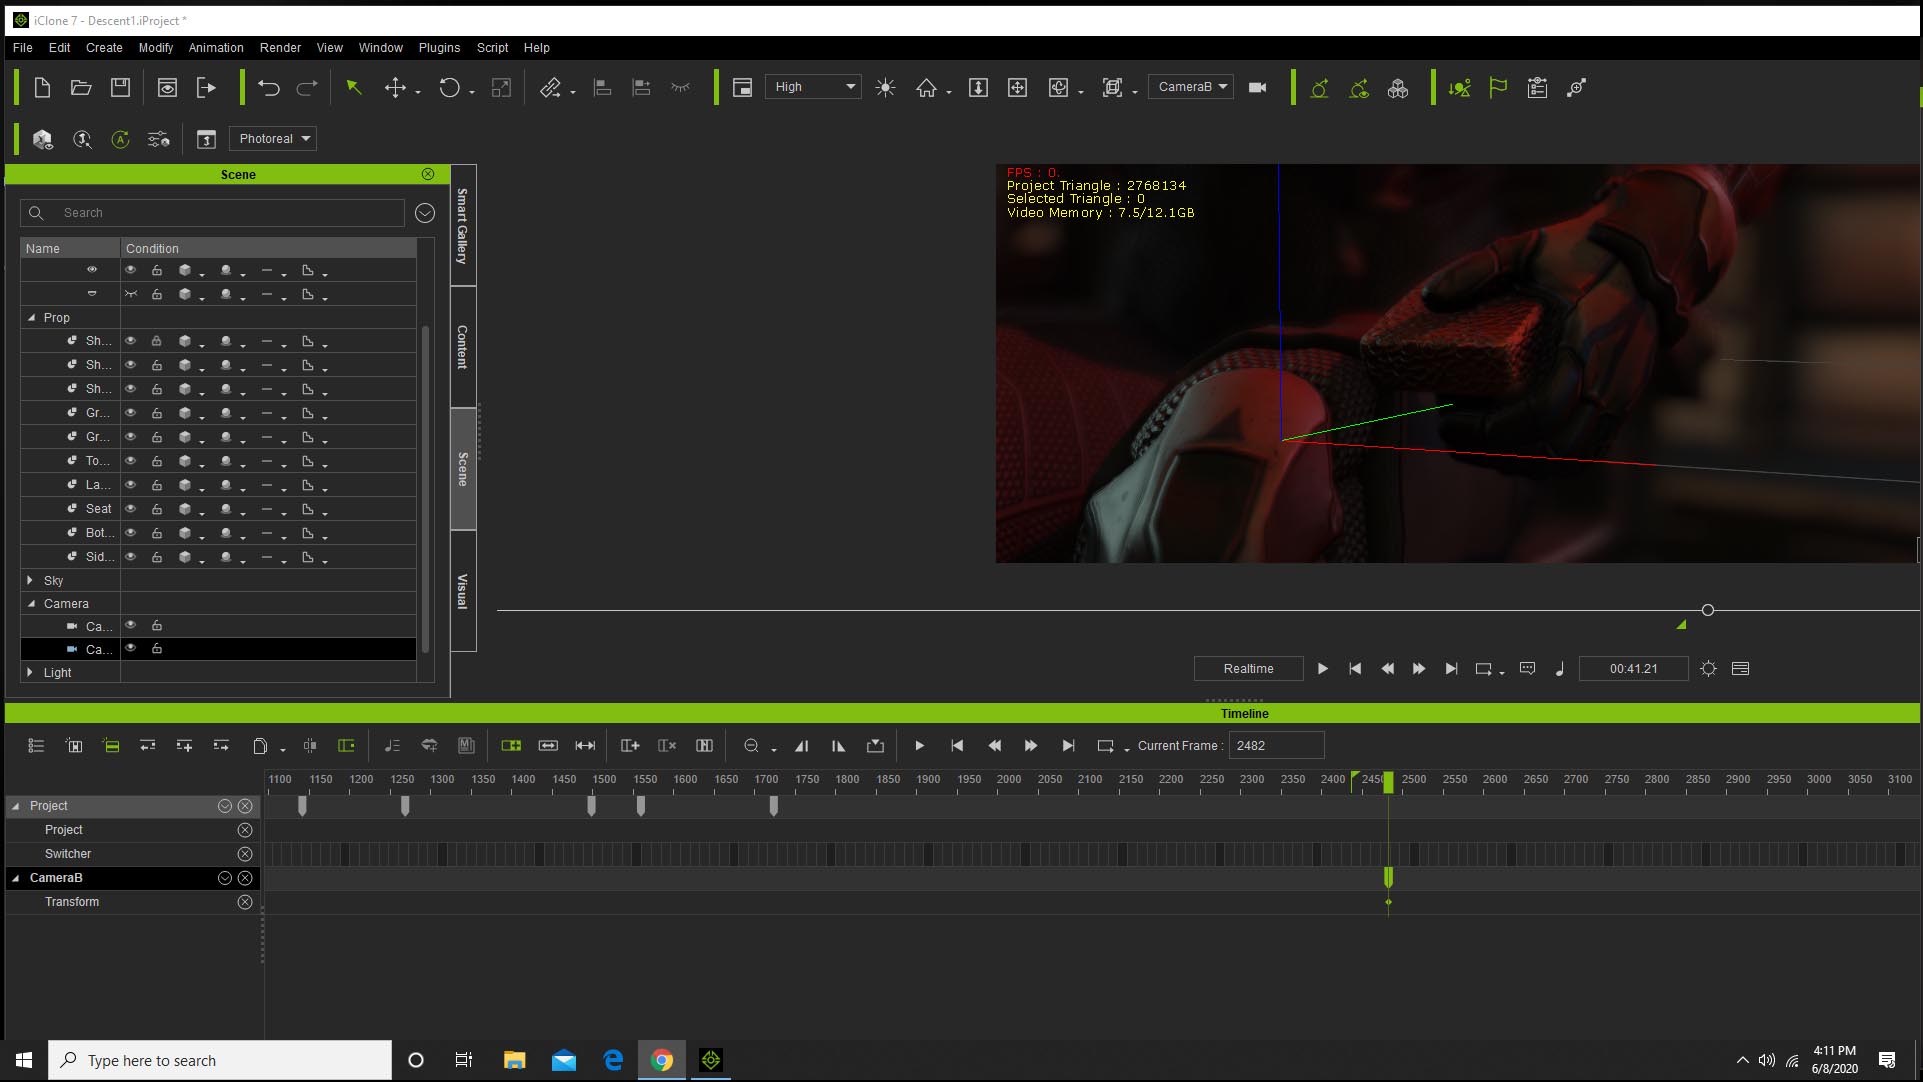Toggle visibility of La... prop
Image resolution: width=1923 pixels, height=1082 pixels.
pyautogui.click(x=130, y=484)
